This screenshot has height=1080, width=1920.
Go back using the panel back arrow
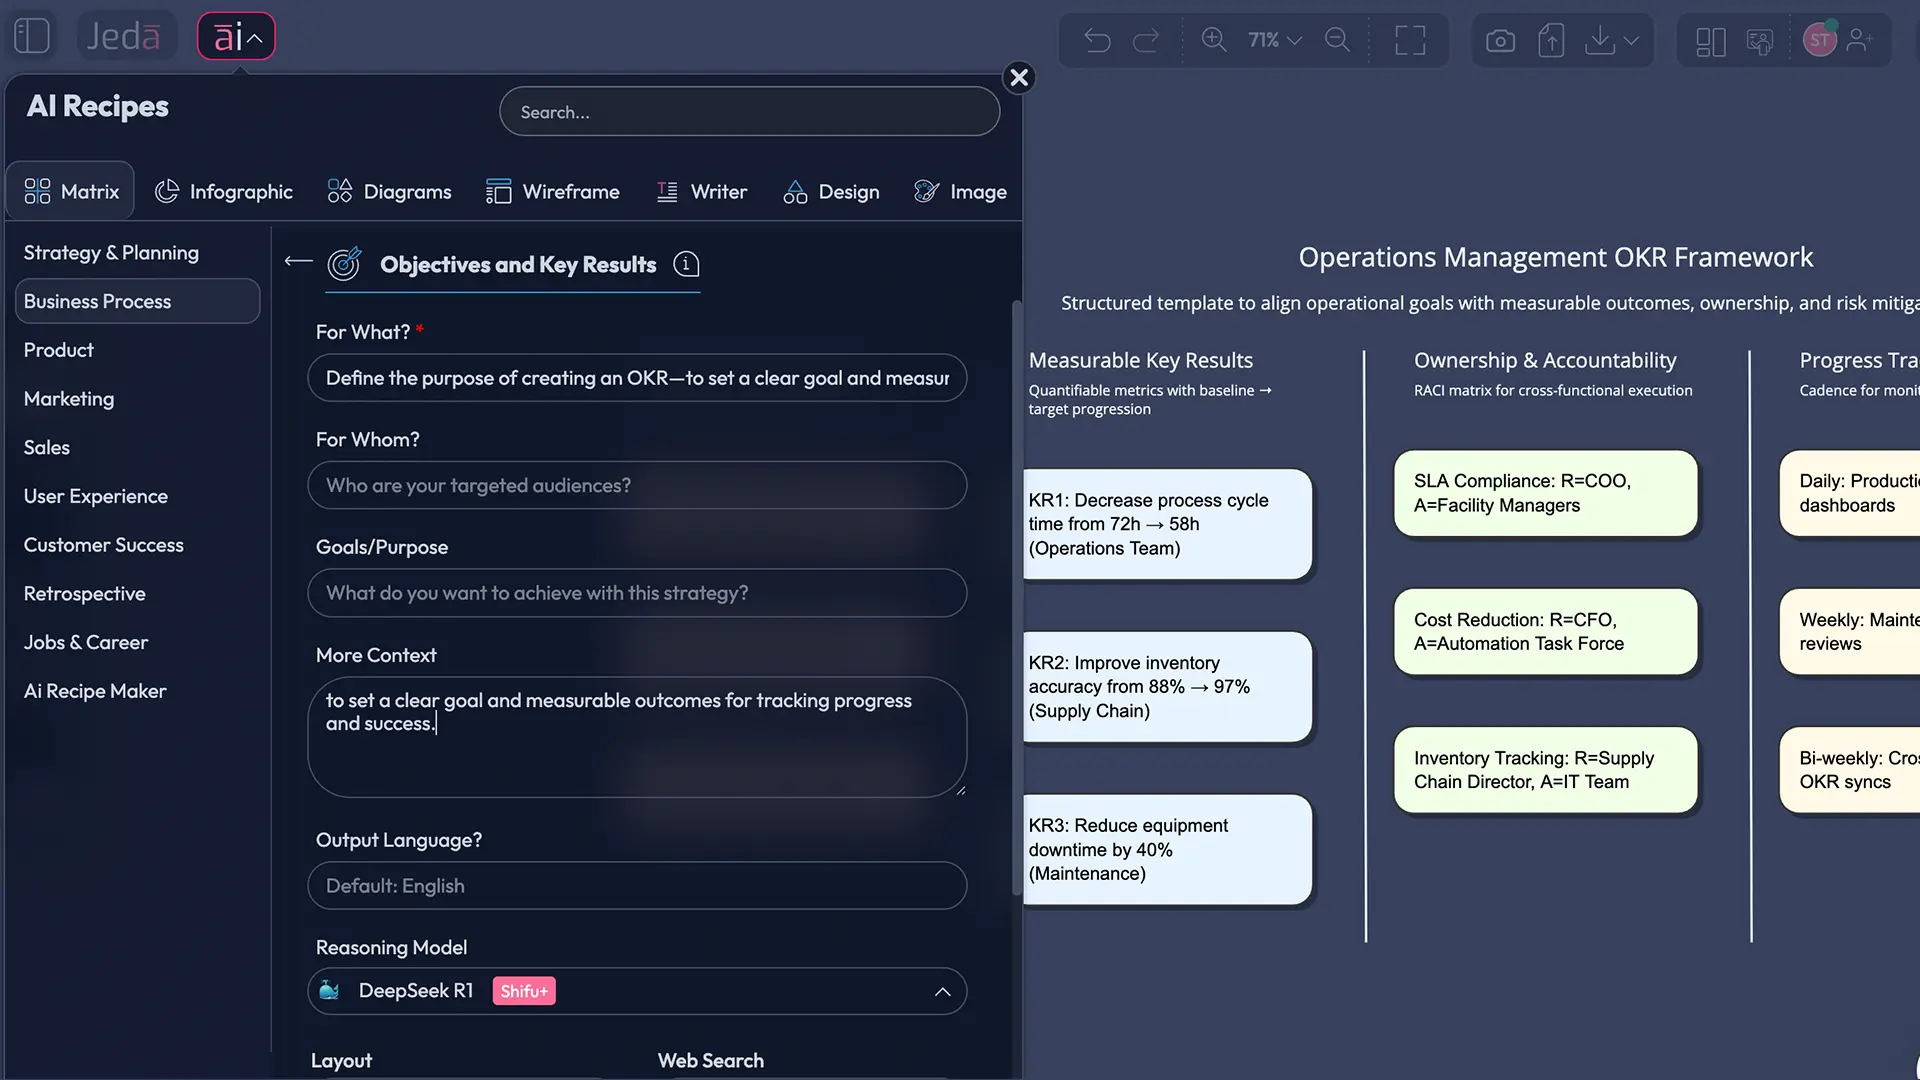[297, 261]
